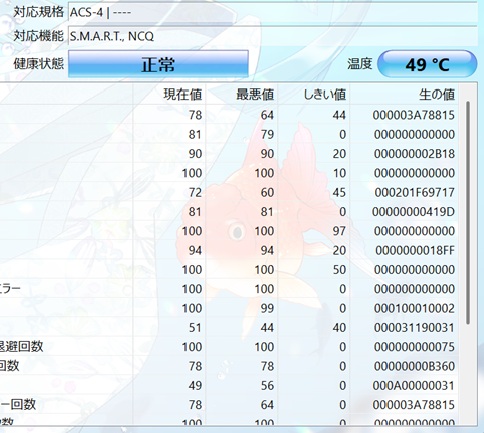484x433 pixels.
Task: Select raw value 000A00000031
Action: 414,385
